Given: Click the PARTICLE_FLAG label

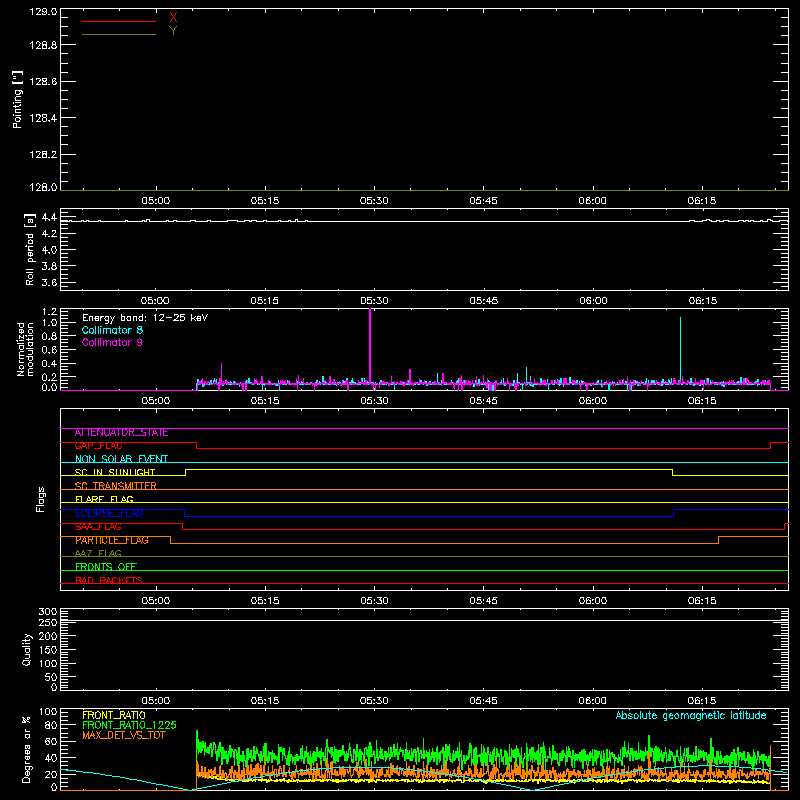Looking at the screenshot, I should point(112,540).
